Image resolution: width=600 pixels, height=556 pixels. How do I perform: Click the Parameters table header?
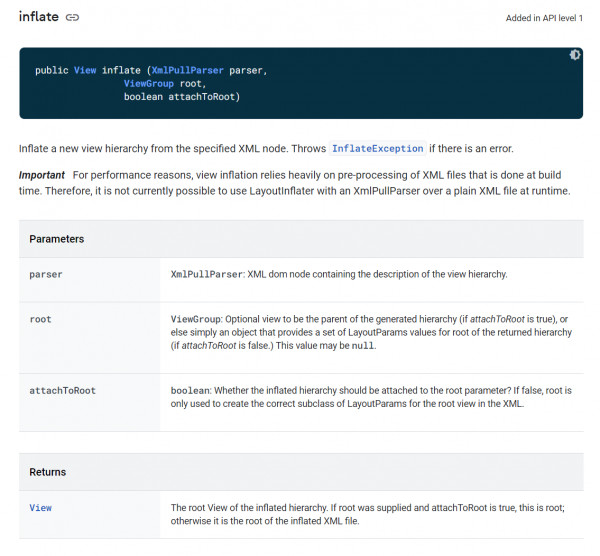point(301,239)
